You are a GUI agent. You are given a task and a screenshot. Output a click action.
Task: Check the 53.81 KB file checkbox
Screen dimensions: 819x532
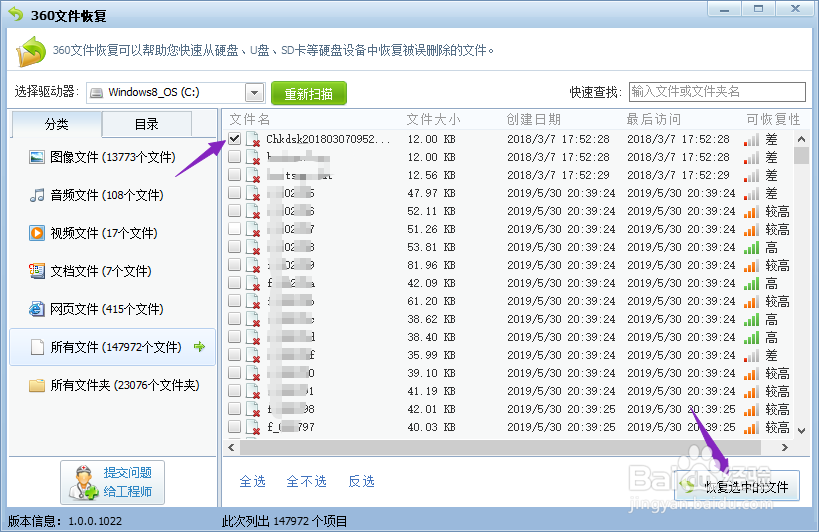point(235,246)
